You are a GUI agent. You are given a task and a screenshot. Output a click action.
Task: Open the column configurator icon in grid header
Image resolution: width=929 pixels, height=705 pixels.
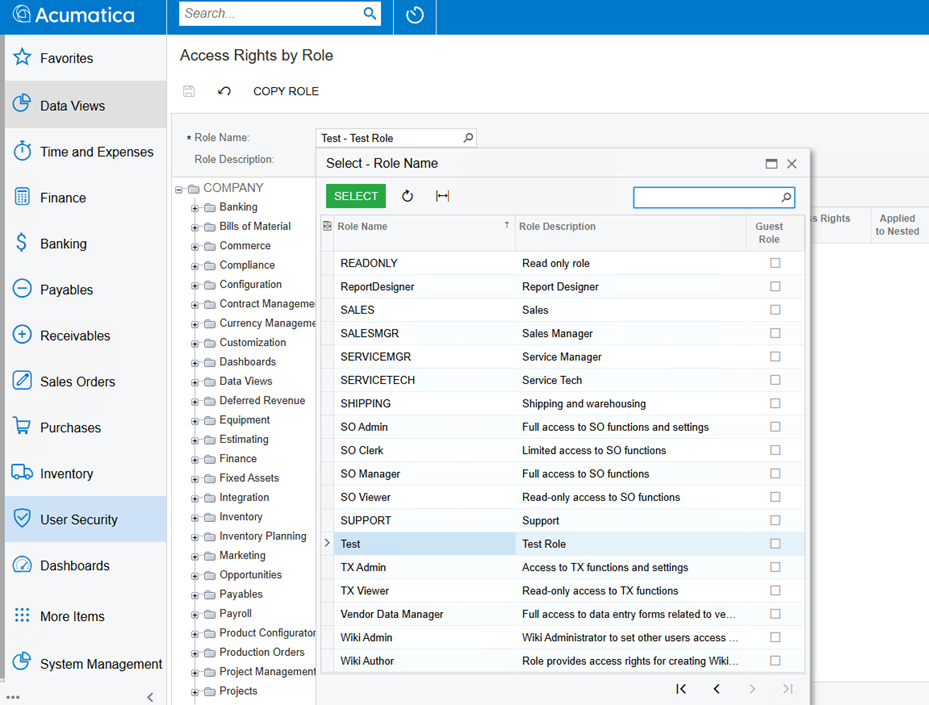[x=327, y=226]
